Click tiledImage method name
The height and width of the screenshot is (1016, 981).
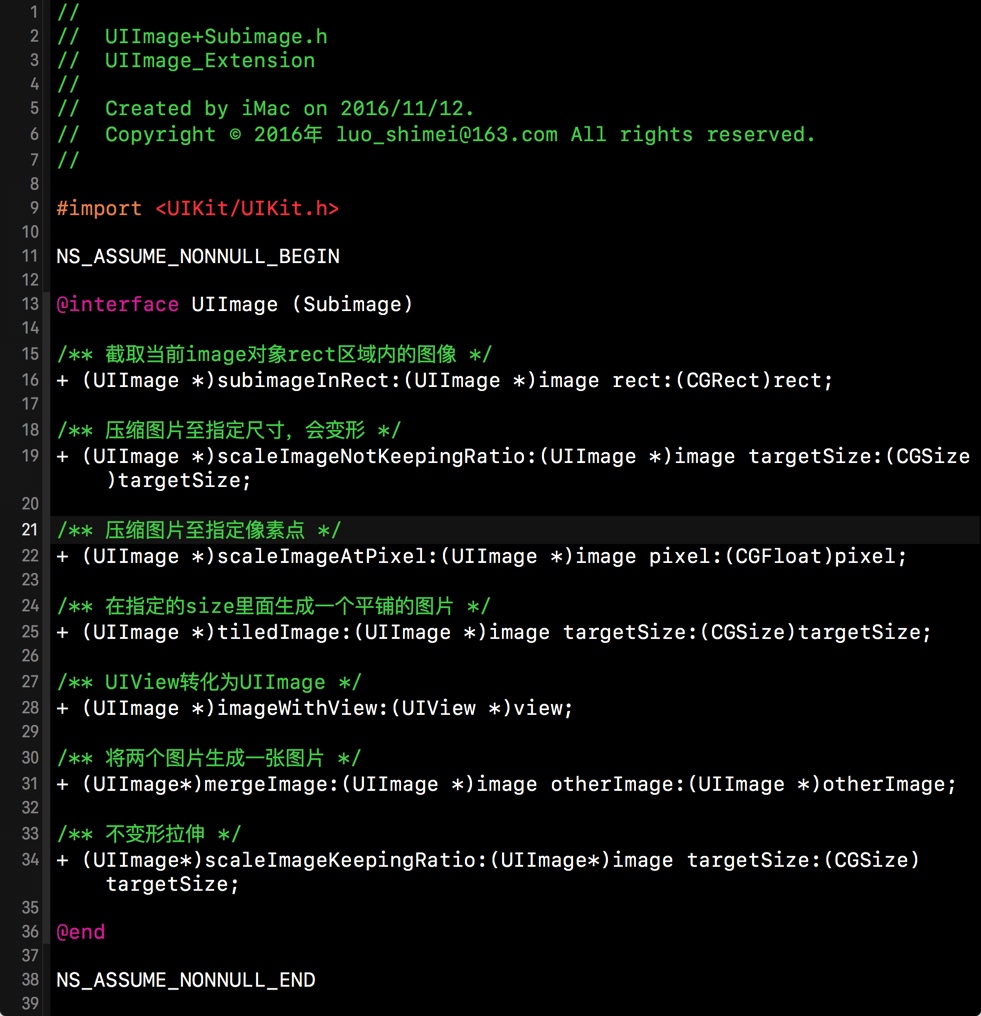[284, 632]
